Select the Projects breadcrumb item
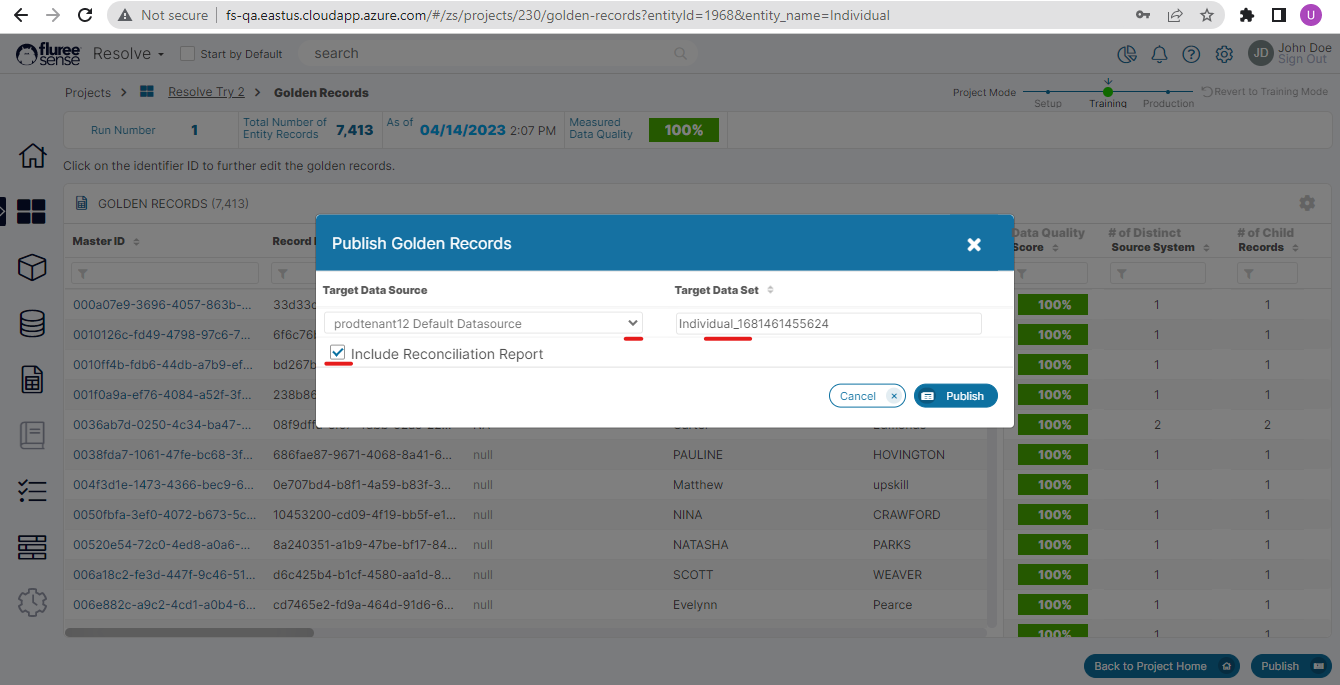1340x685 pixels. point(88,92)
